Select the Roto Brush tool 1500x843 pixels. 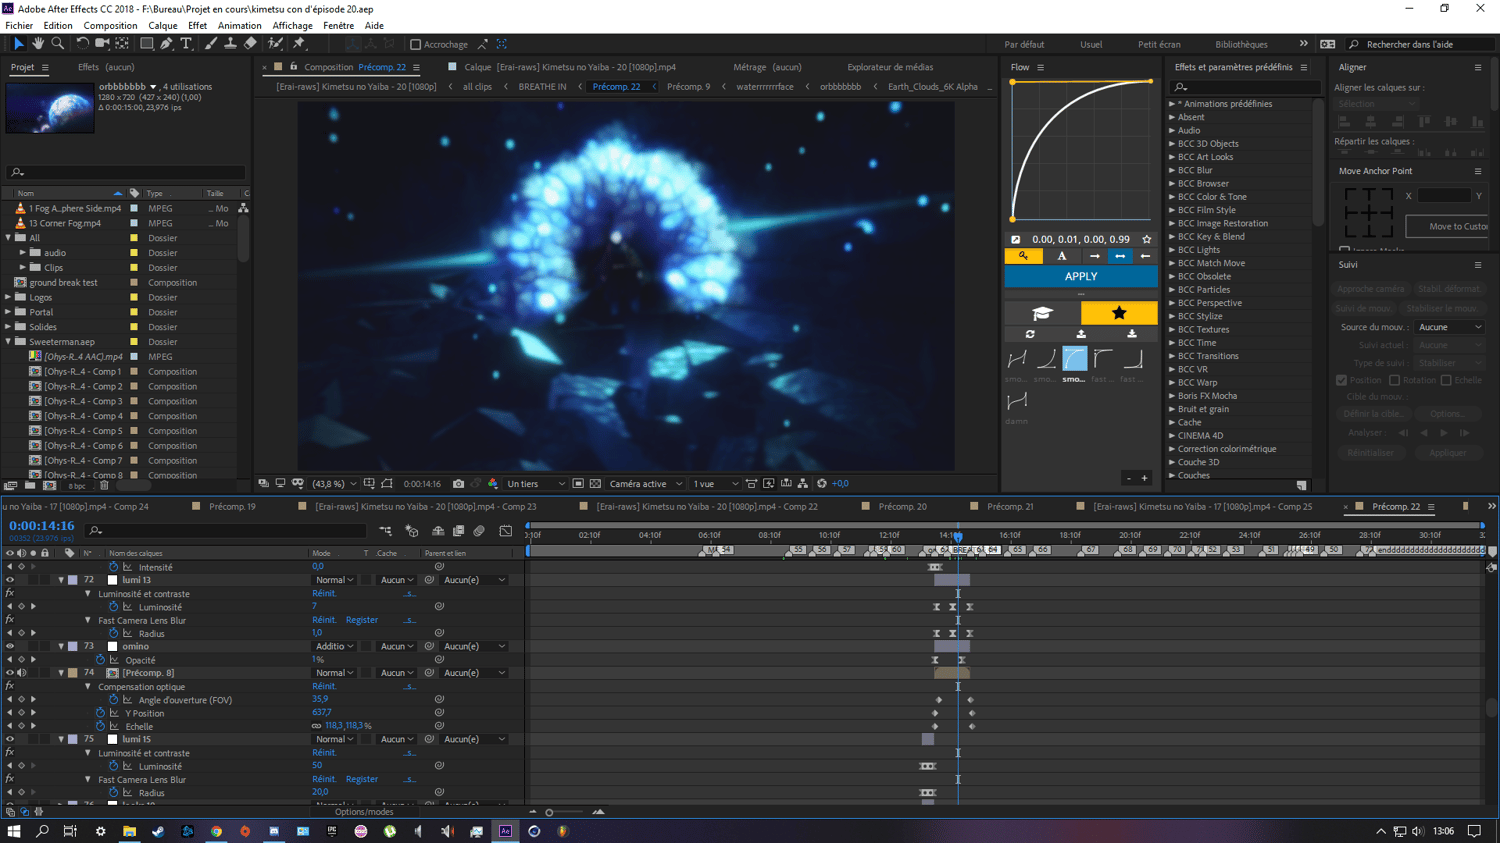point(275,44)
